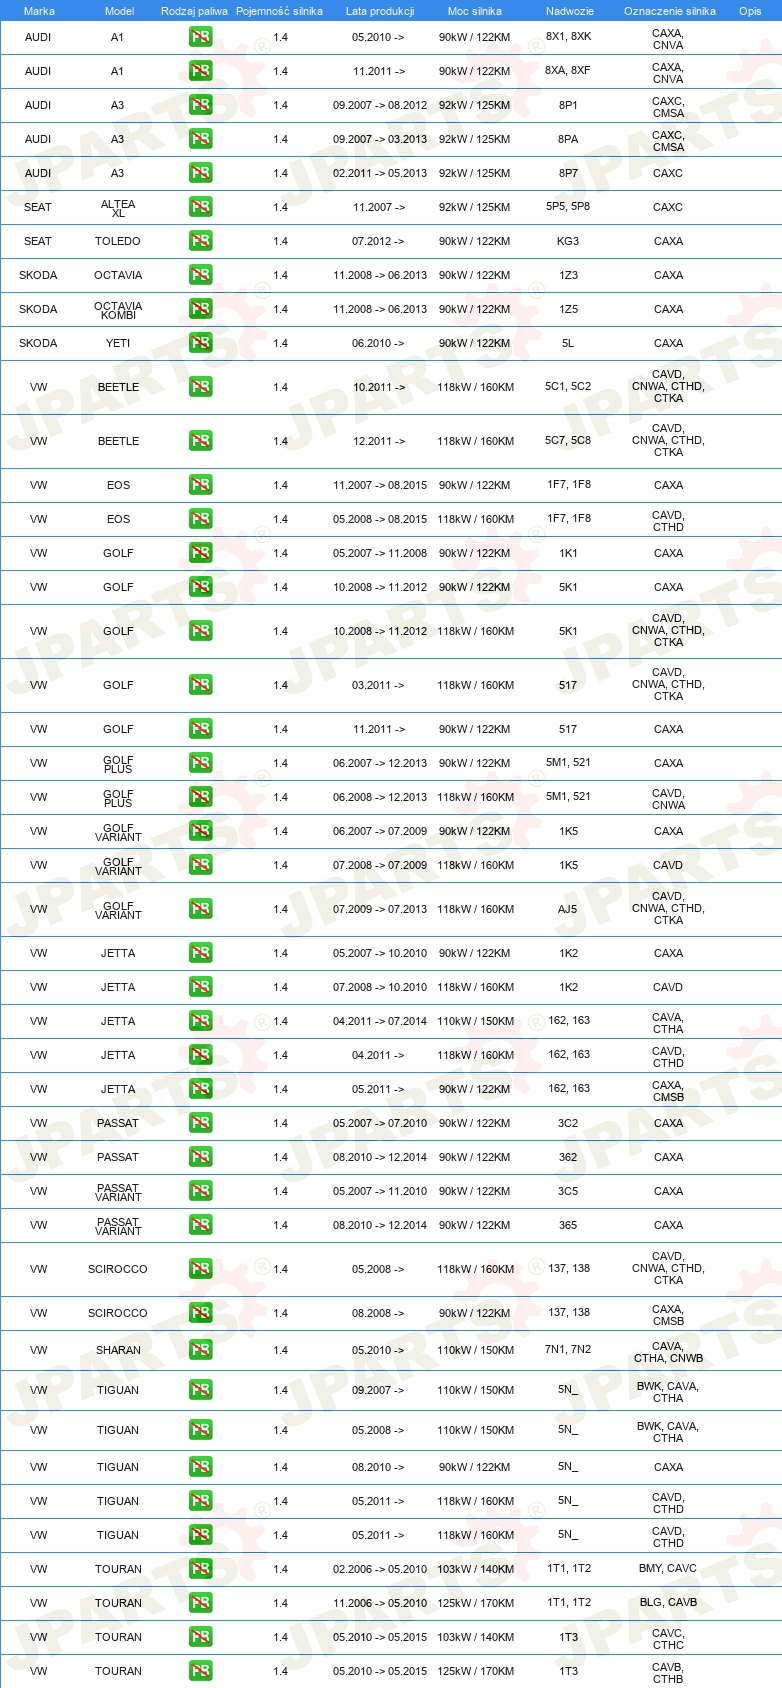Click the Rodzaj paliwa column header
The width and height of the screenshot is (782, 1688).
pos(194,11)
